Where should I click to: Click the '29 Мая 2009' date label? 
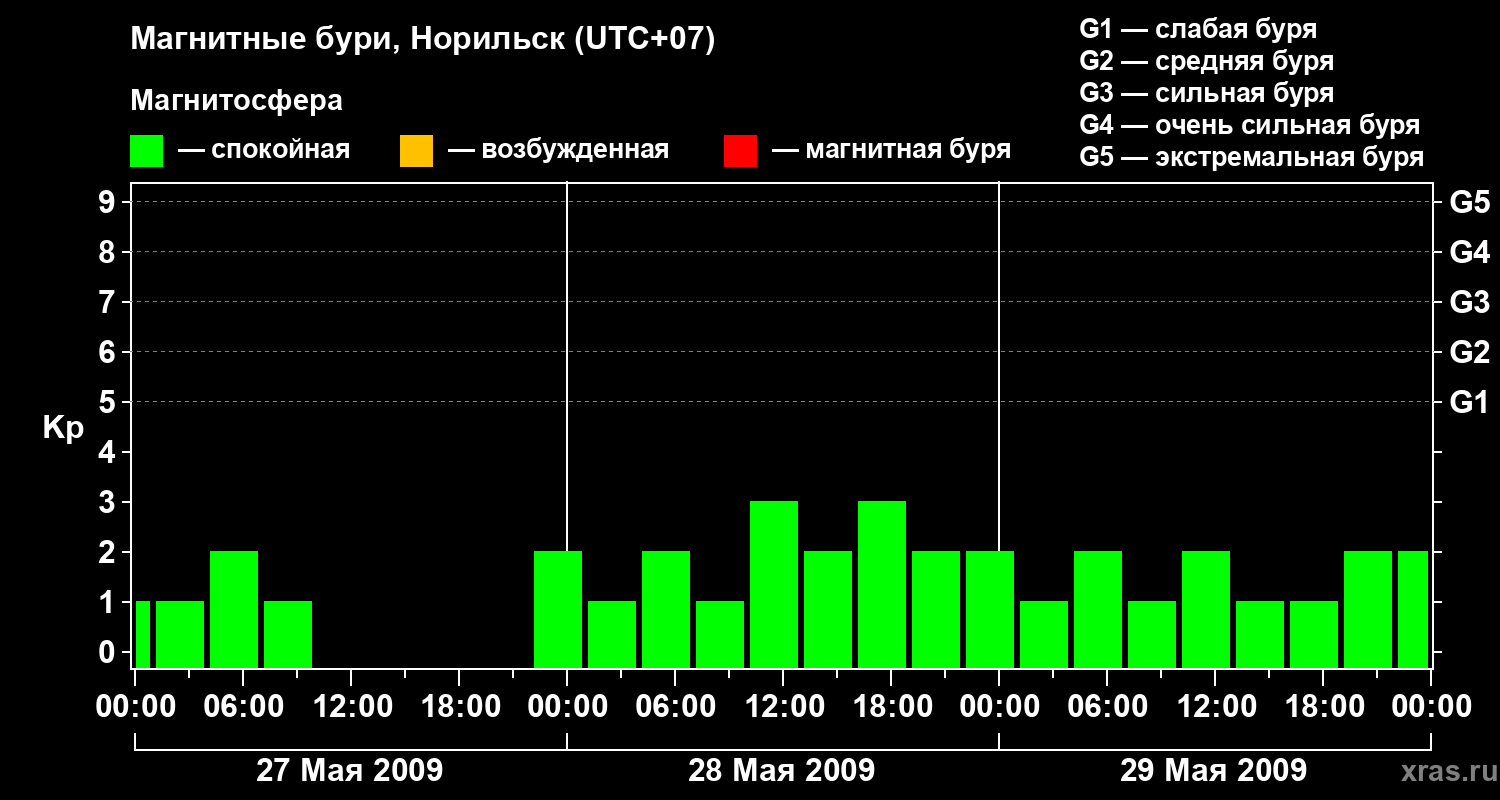coord(1214,771)
